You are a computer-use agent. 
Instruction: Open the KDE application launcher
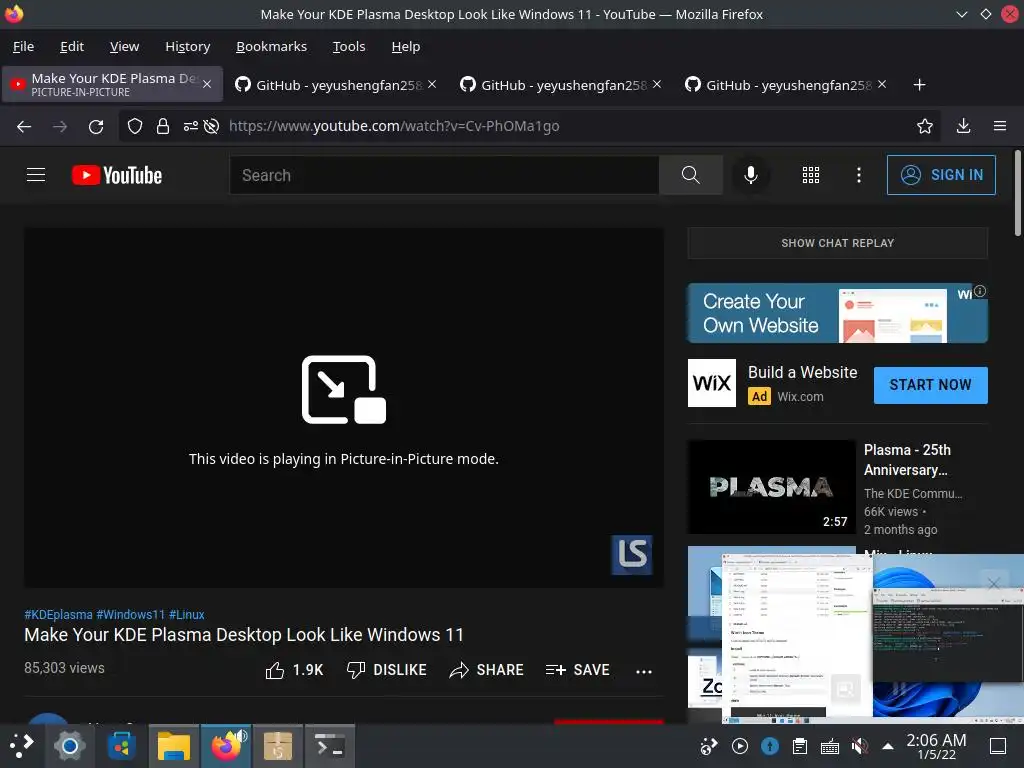[x=20, y=745]
